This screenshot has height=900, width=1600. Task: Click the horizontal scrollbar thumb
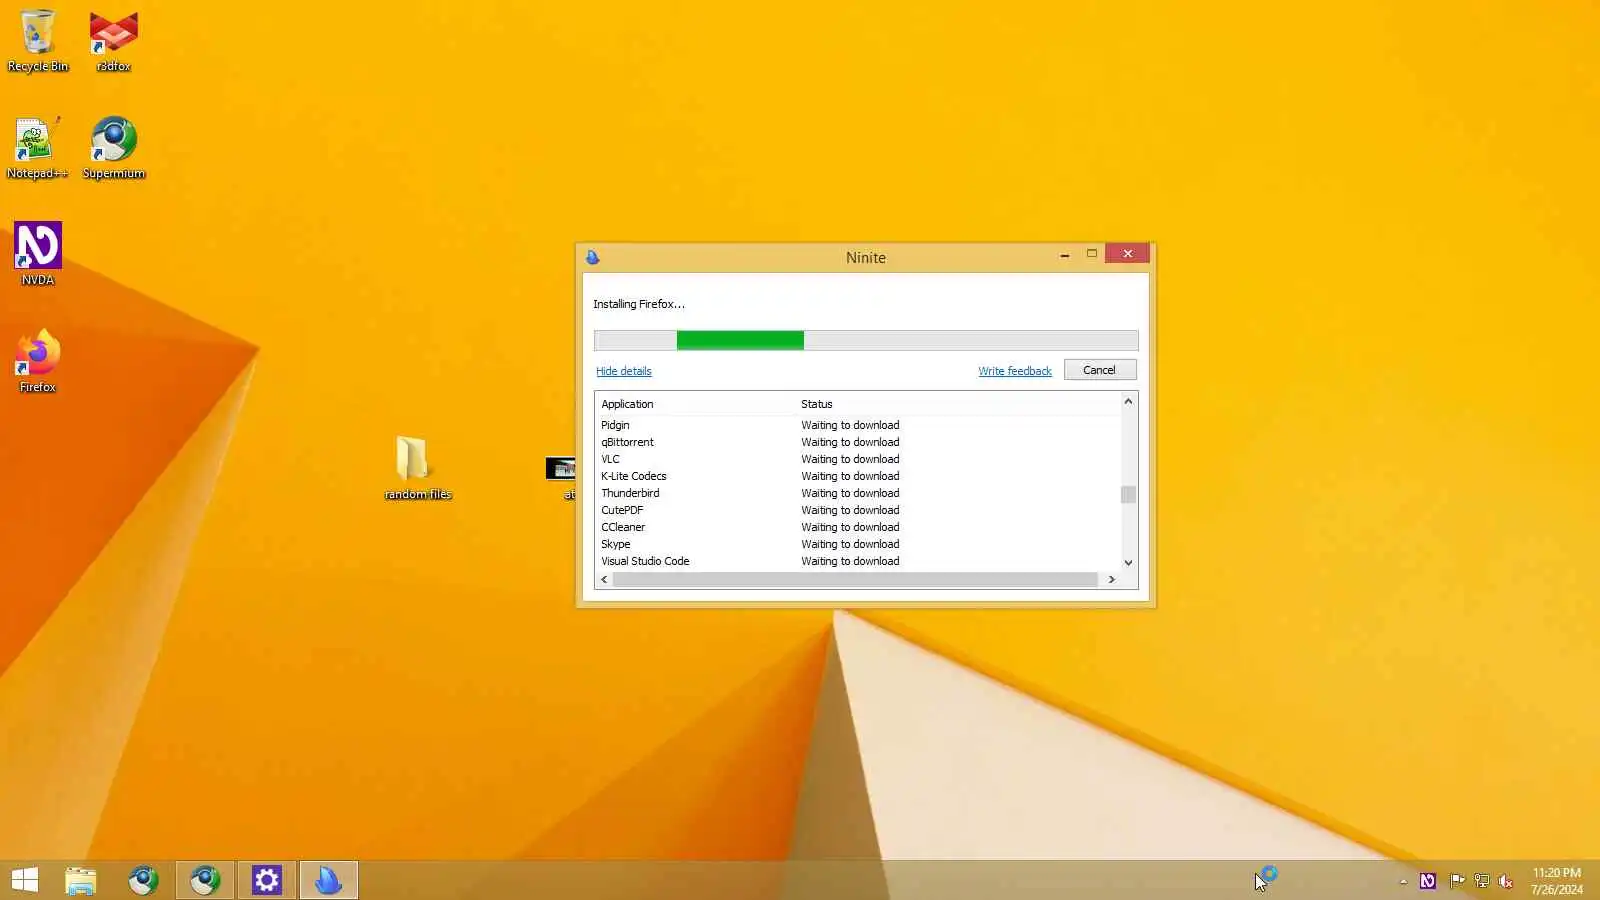[x=855, y=580]
